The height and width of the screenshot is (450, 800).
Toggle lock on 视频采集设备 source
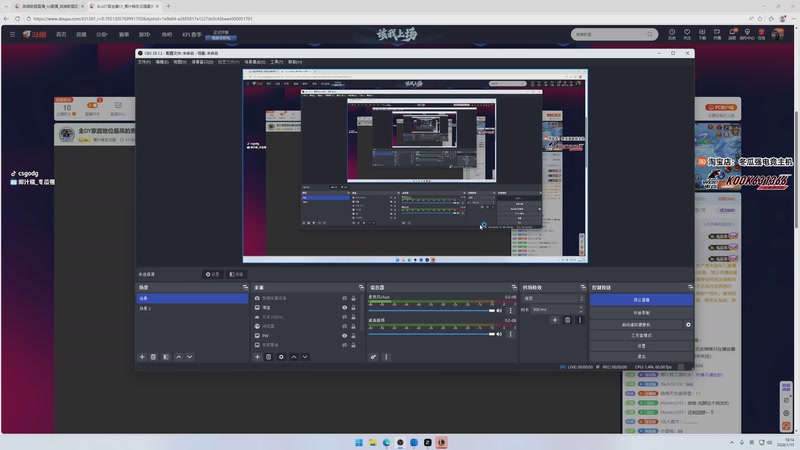(x=353, y=298)
